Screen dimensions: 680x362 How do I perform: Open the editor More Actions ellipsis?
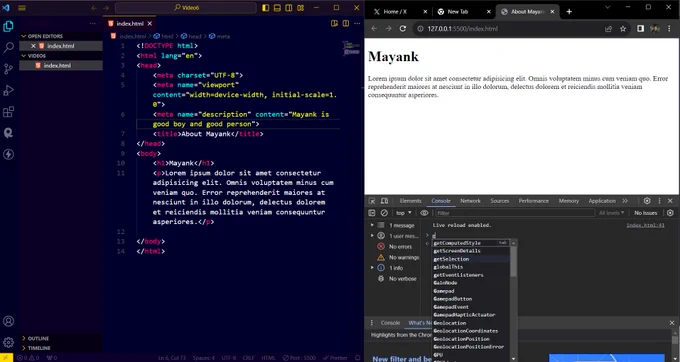[357, 23]
